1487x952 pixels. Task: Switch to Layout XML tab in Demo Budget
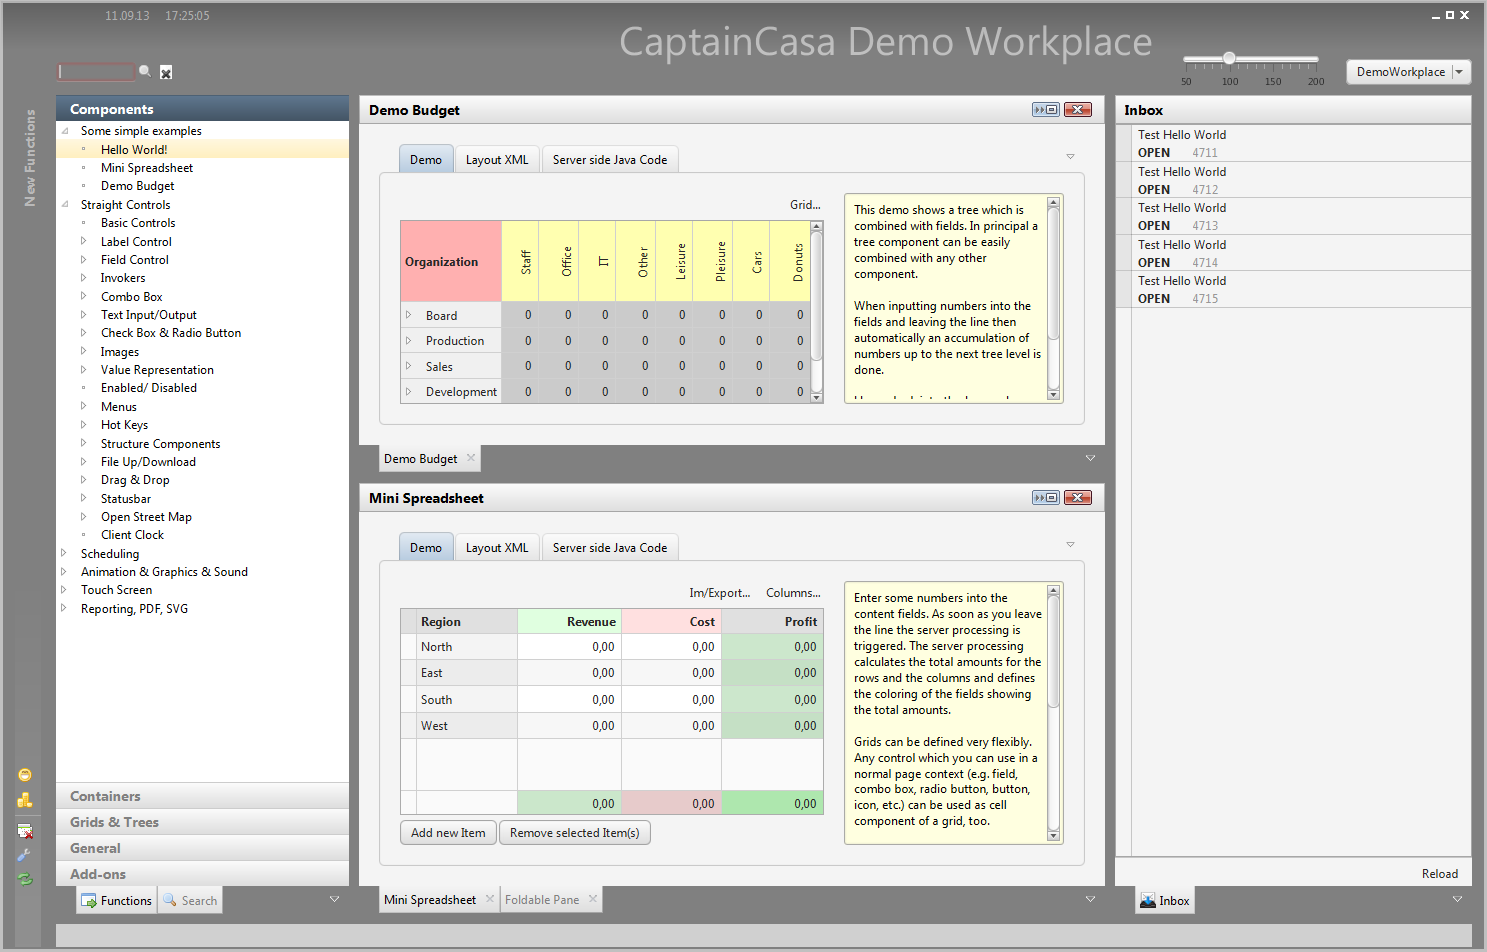coord(497,160)
